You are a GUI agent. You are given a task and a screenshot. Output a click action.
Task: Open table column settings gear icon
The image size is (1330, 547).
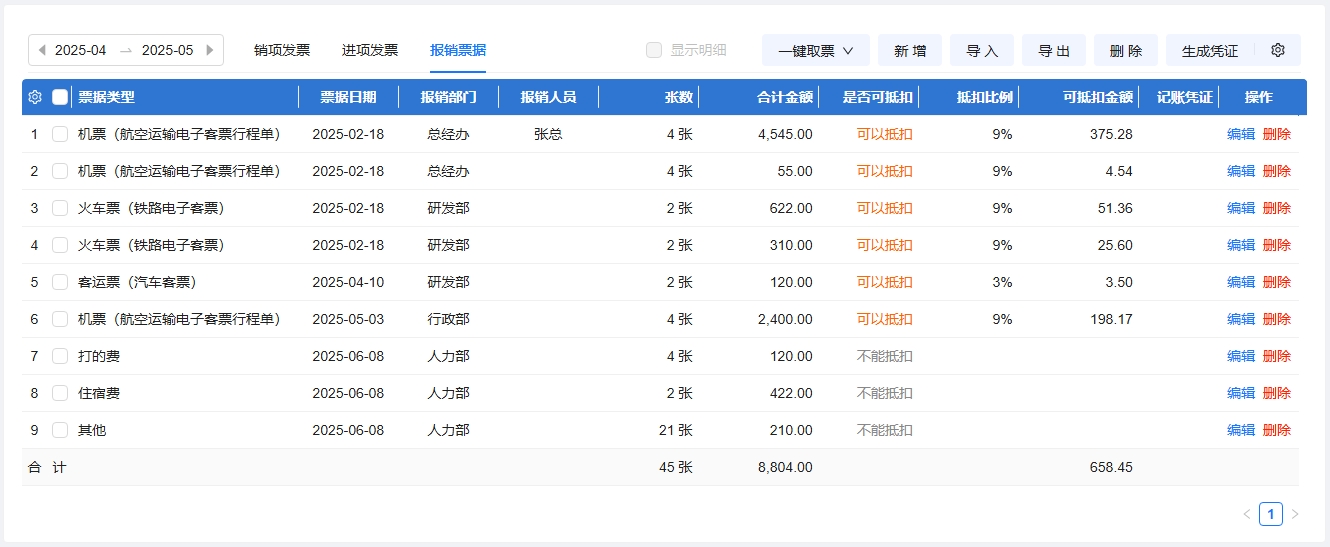pyautogui.click(x=35, y=97)
